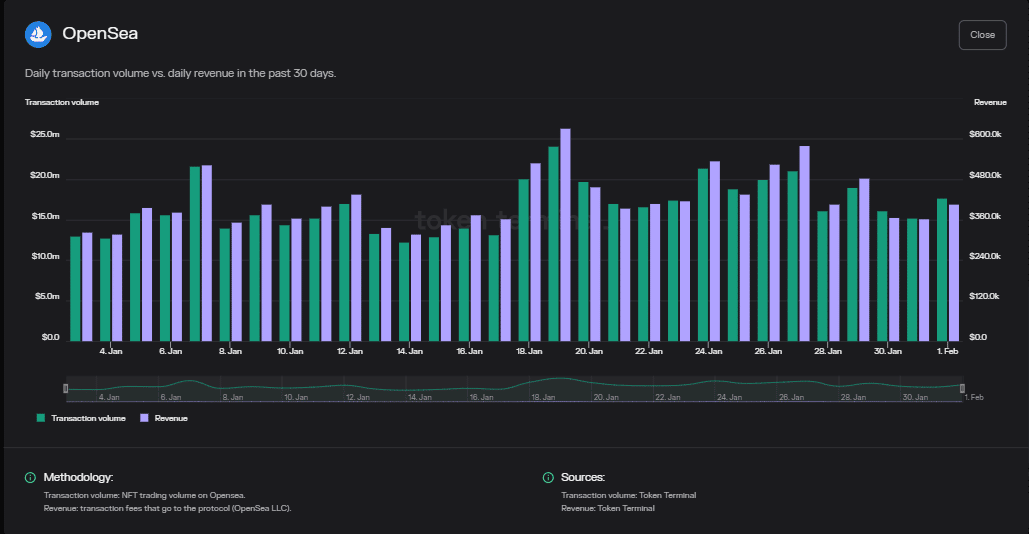1029x534 pixels.
Task: Click the "26. Jan" main x-axis label
Action: [x=768, y=352]
